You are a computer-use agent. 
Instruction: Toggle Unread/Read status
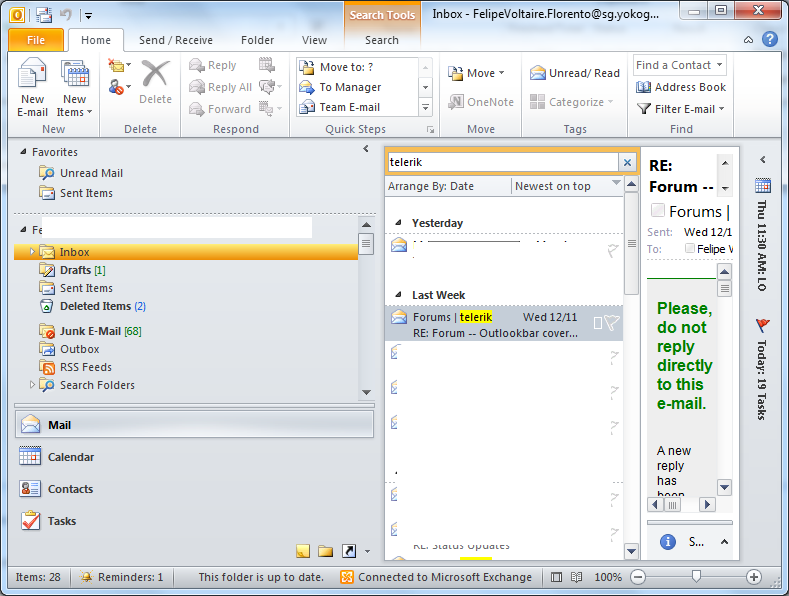tap(575, 73)
